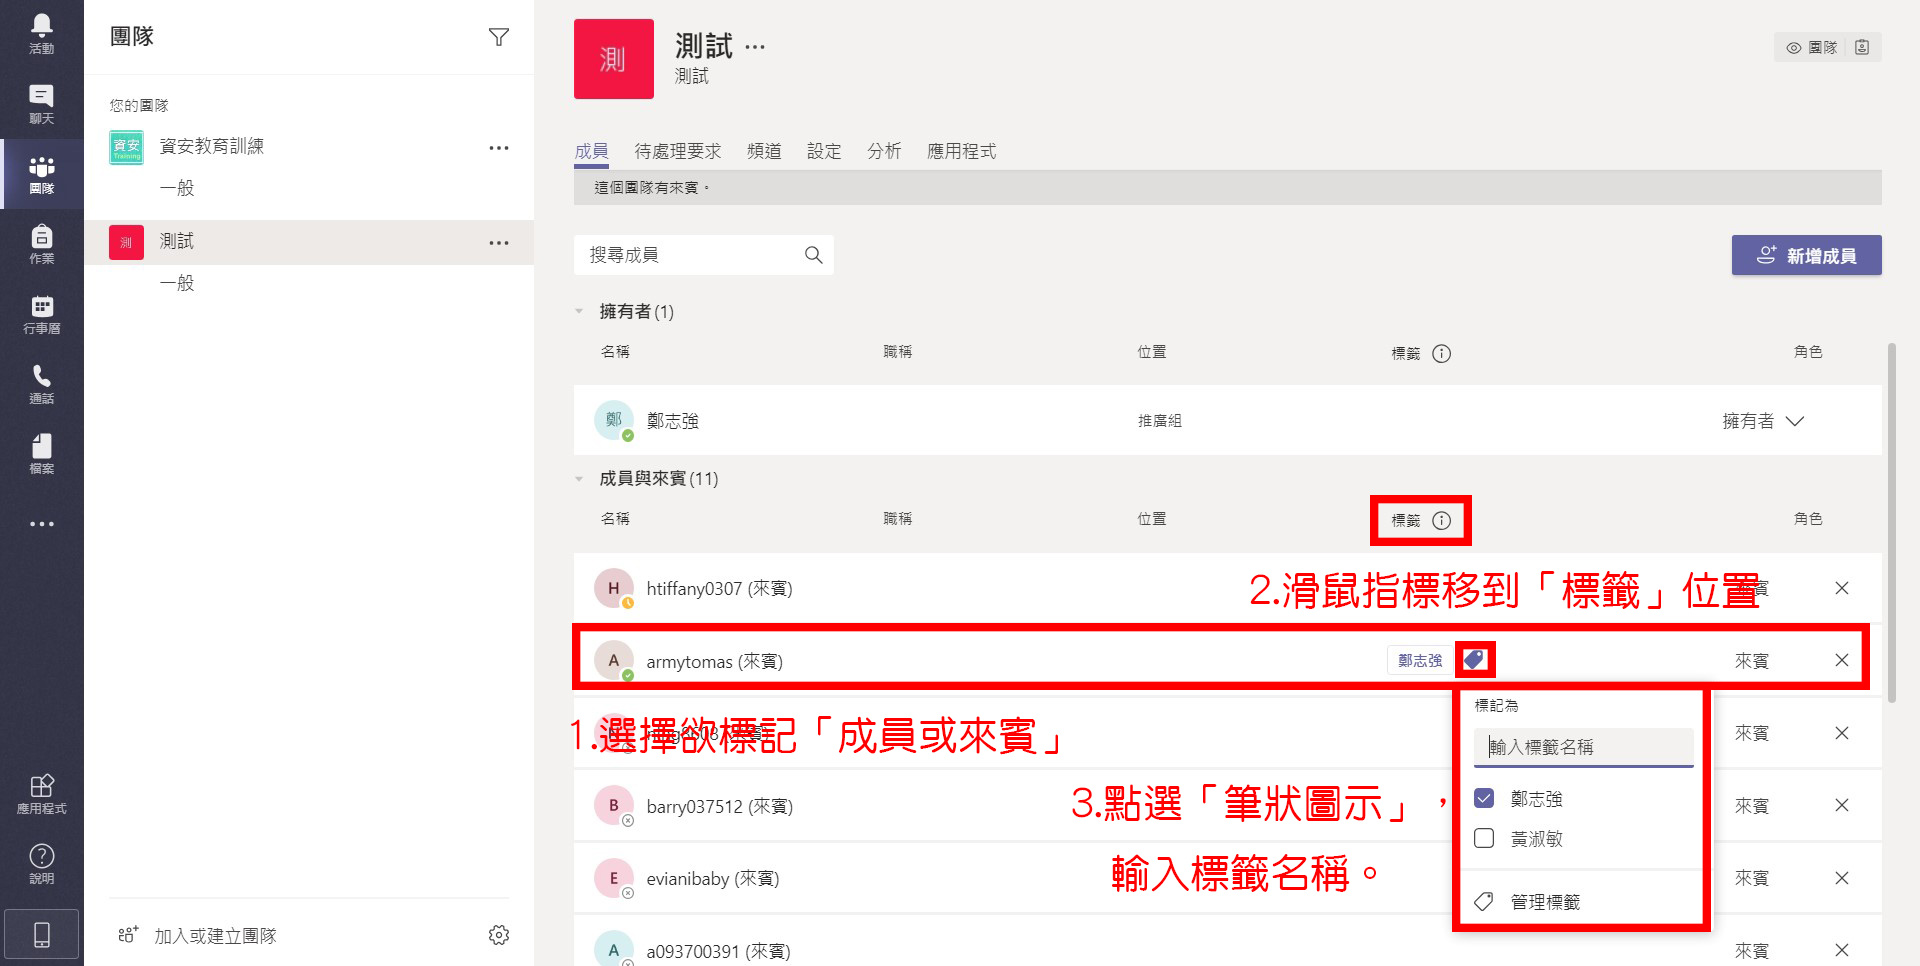Open the 聊天 chat icon in sidebar

click(41, 103)
